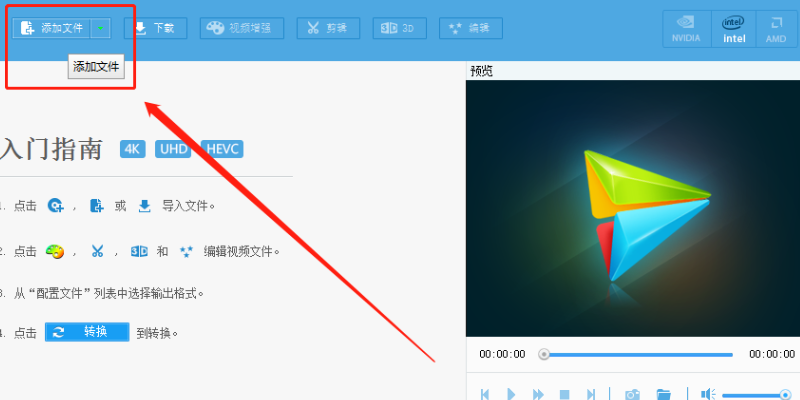Click the add-disc icon in guide step 1
The image size is (800, 400).
point(55,206)
